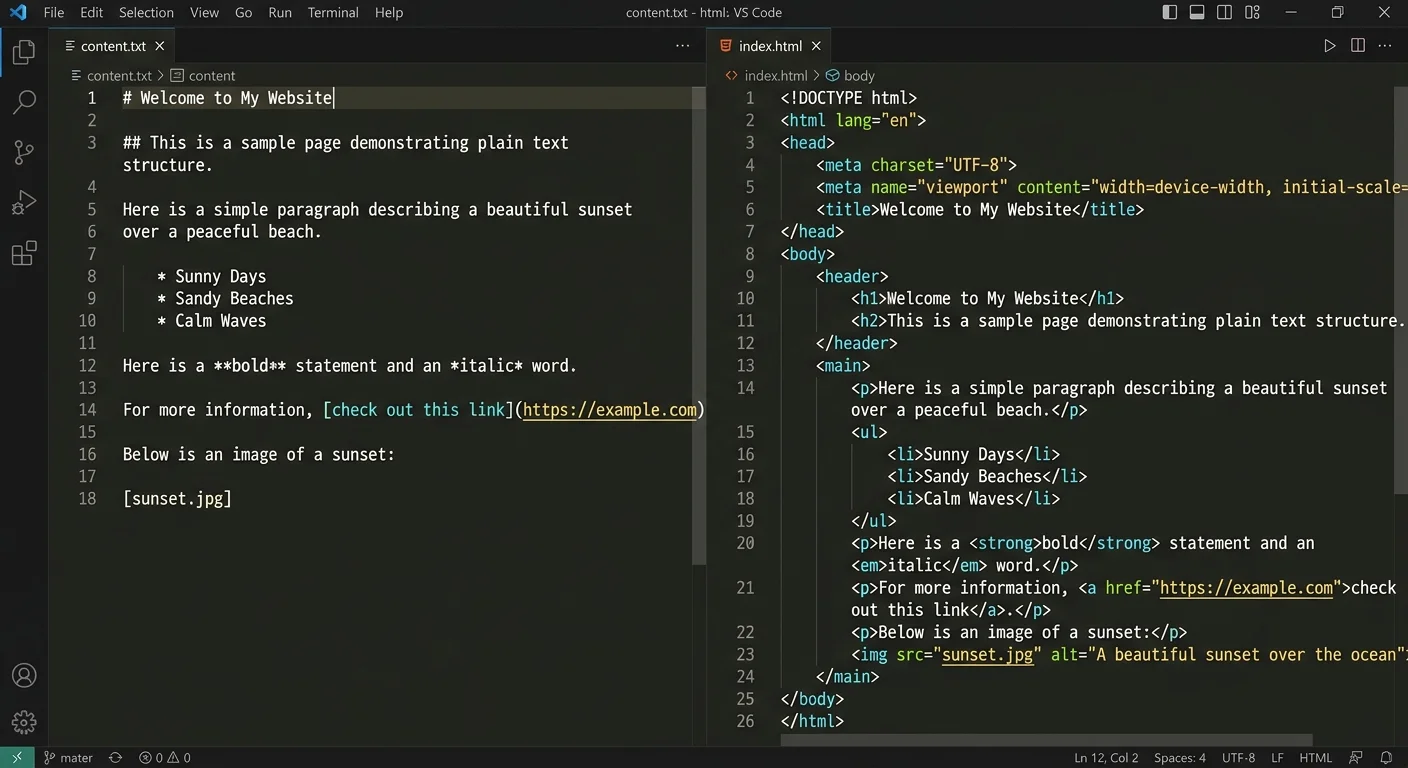This screenshot has height=768, width=1408.
Task: Open the Edit menu
Action: tap(91, 13)
